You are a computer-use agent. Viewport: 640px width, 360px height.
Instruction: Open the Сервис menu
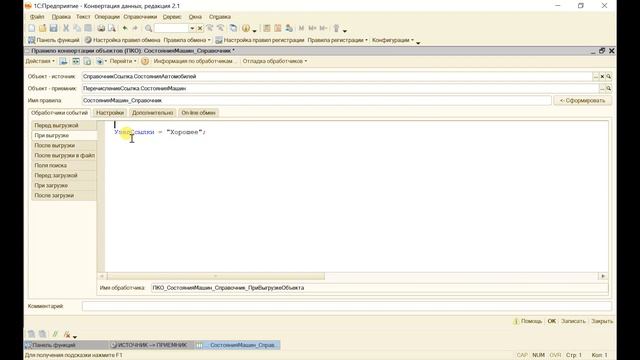(172, 17)
